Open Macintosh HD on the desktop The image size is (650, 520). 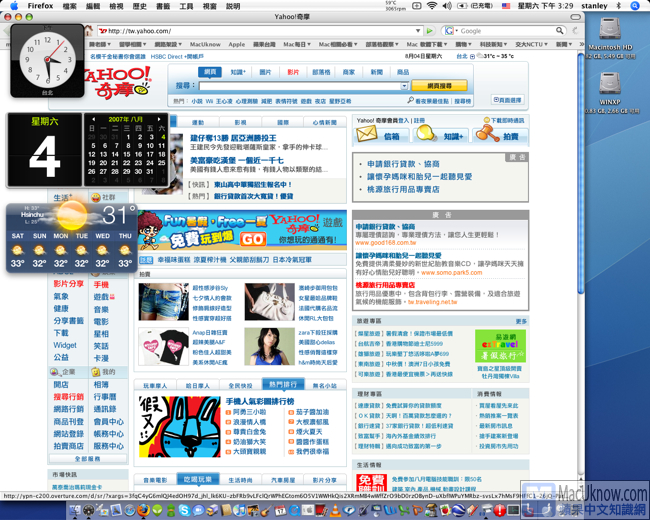pyautogui.click(x=610, y=29)
